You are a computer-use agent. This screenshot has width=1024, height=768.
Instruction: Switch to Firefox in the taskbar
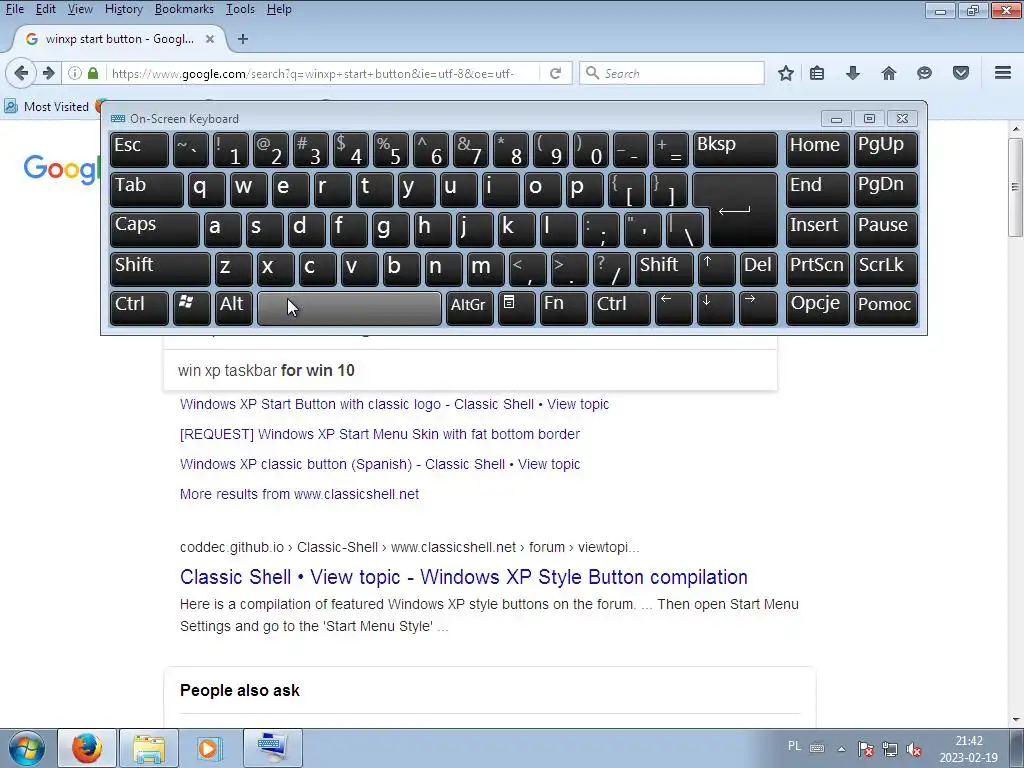[x=87, y=748]
